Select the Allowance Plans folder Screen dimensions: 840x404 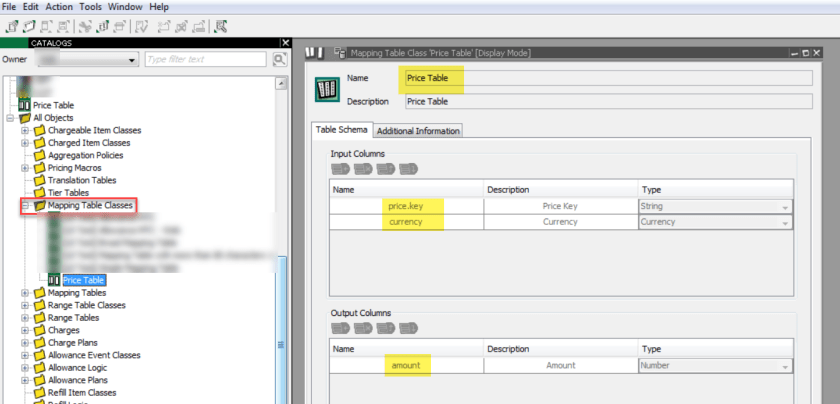[x=78, y=380]
